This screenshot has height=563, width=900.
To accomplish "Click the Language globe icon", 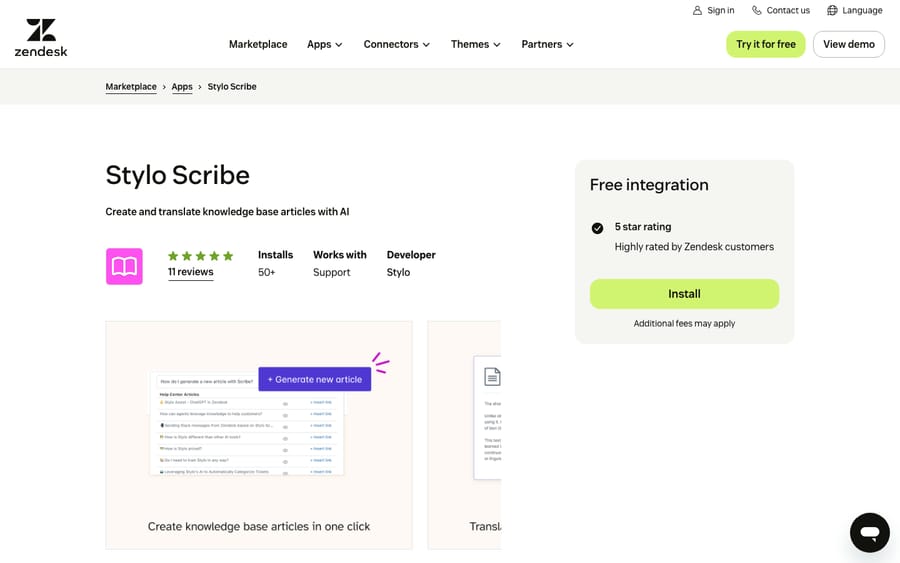I will 832,10.
